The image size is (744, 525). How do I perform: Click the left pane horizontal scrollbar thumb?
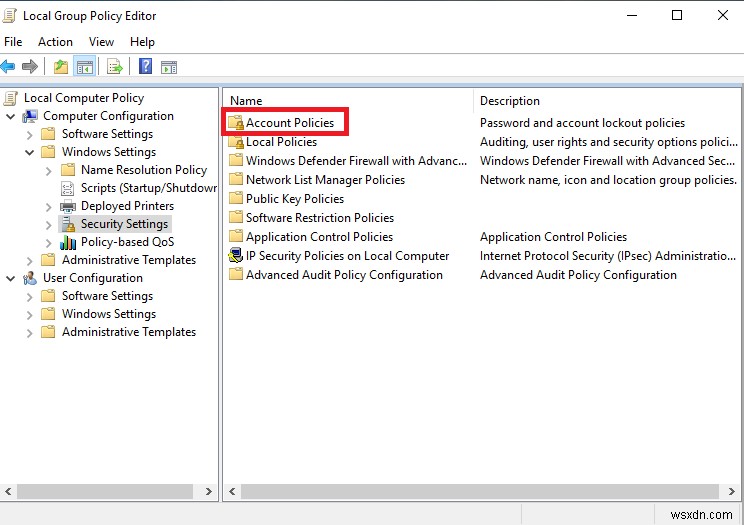(x=105, y=491)
